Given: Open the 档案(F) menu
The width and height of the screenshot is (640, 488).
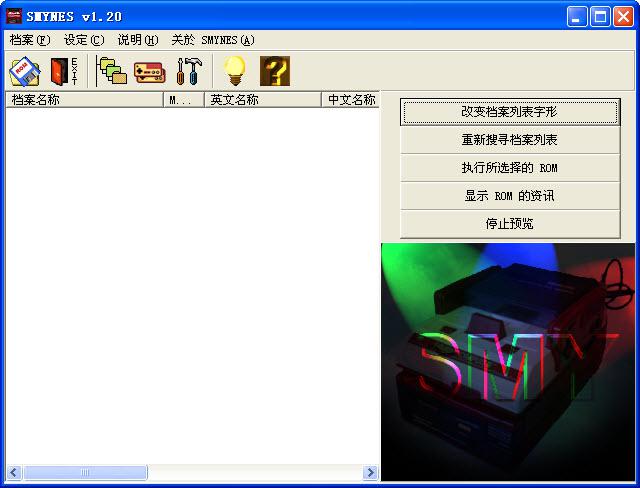Looking at the screenshot, I should [x=29, y=40].
